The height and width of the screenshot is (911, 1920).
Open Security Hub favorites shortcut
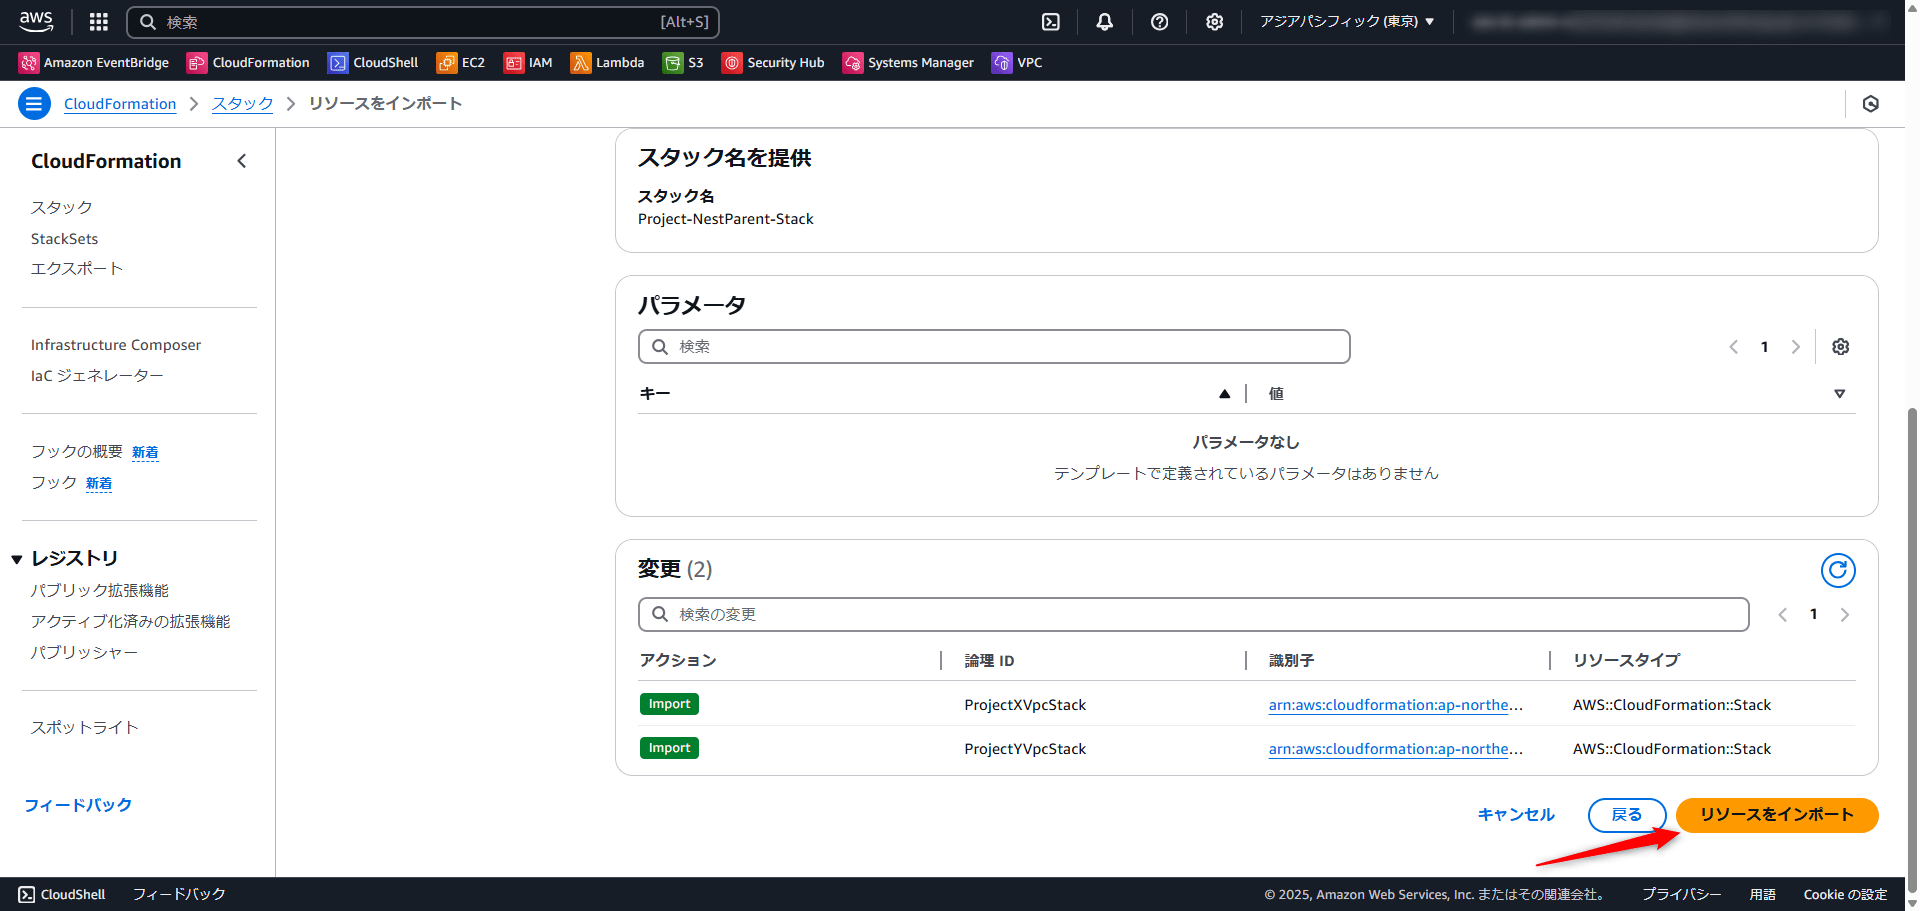(x=773, y=62)
